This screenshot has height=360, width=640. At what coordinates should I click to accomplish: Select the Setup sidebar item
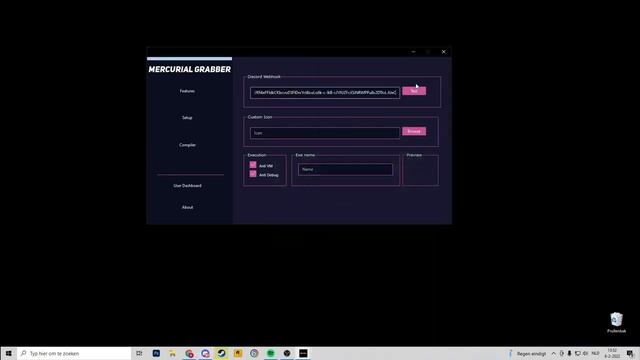pyautogui.click(x=187, y=118)
